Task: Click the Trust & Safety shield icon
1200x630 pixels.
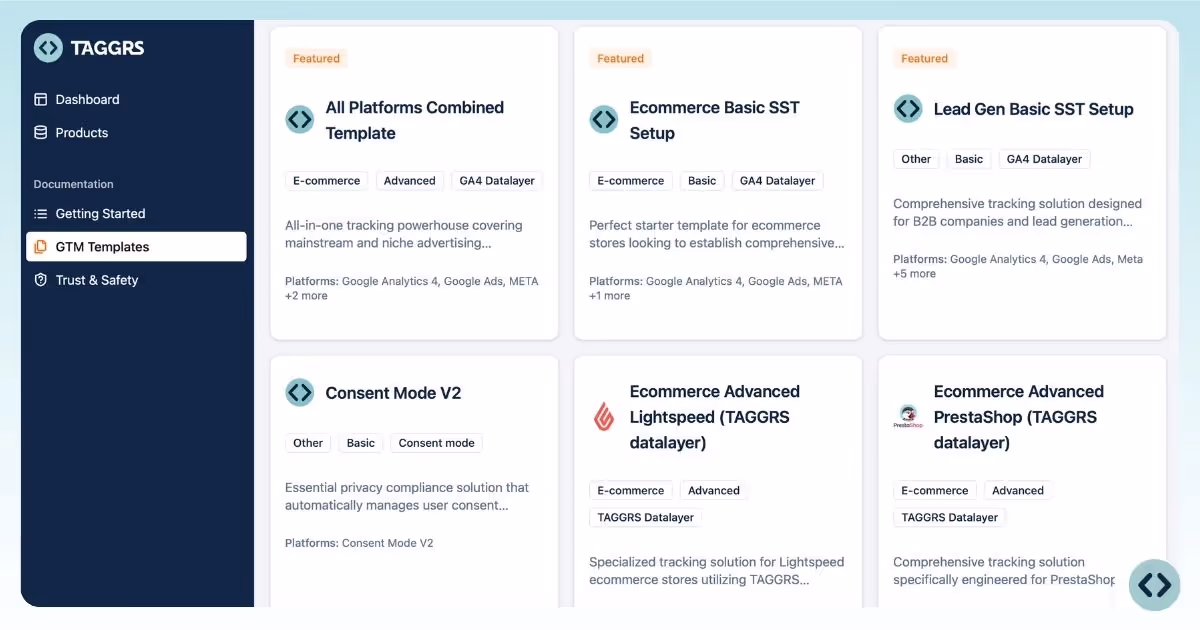Action: pyautogui.click(x=41, y=280)
